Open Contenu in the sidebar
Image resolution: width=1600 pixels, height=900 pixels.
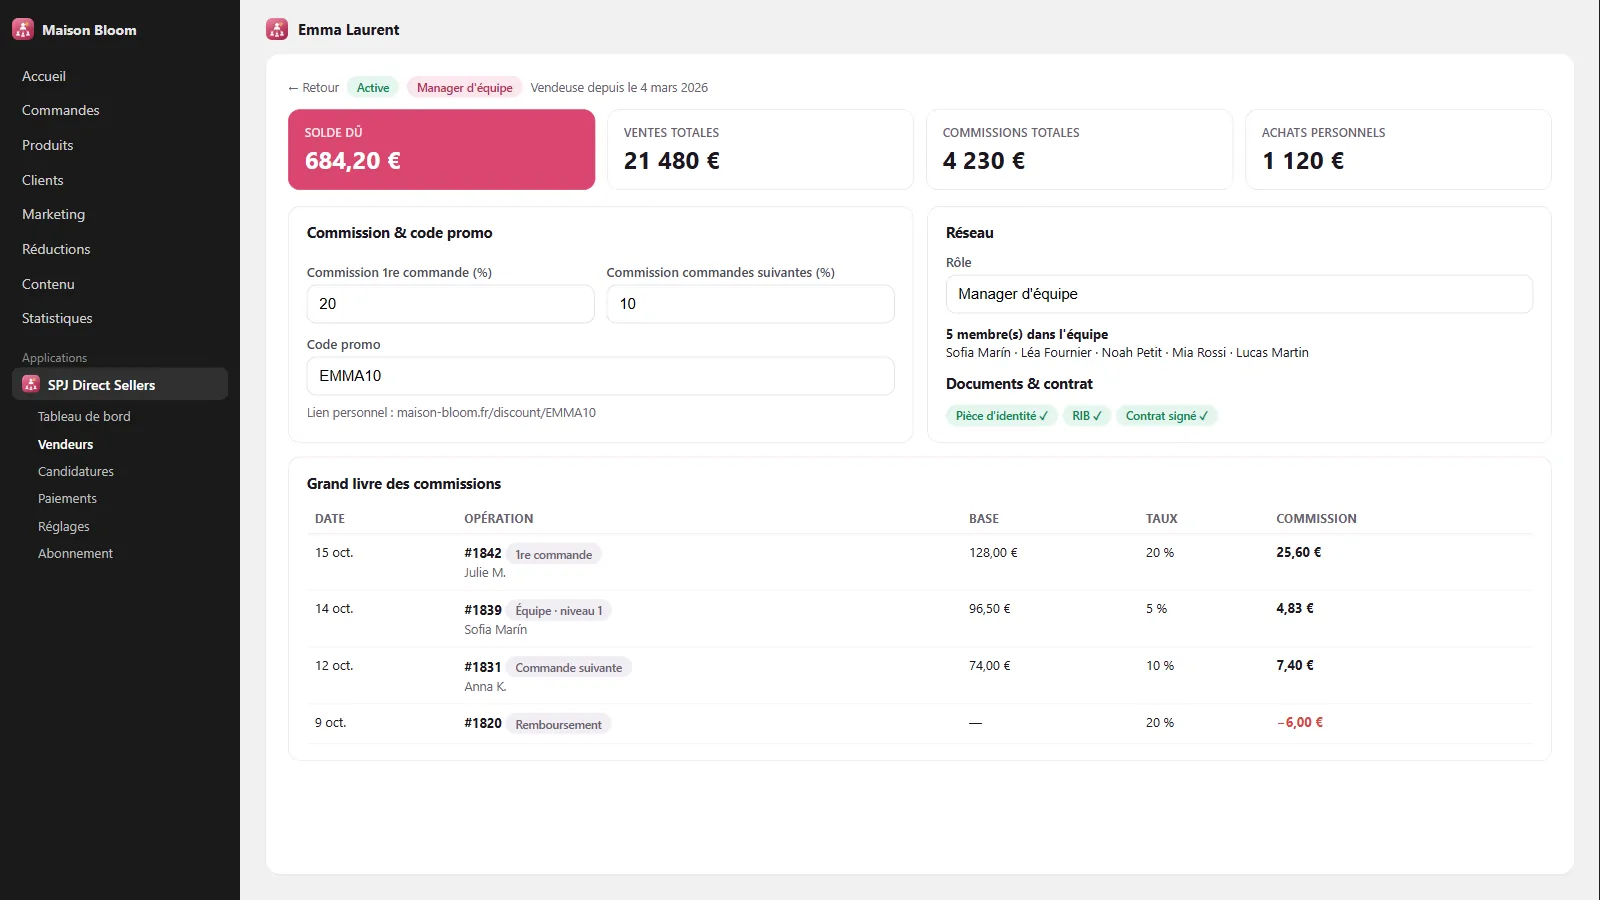coord(48,284)
